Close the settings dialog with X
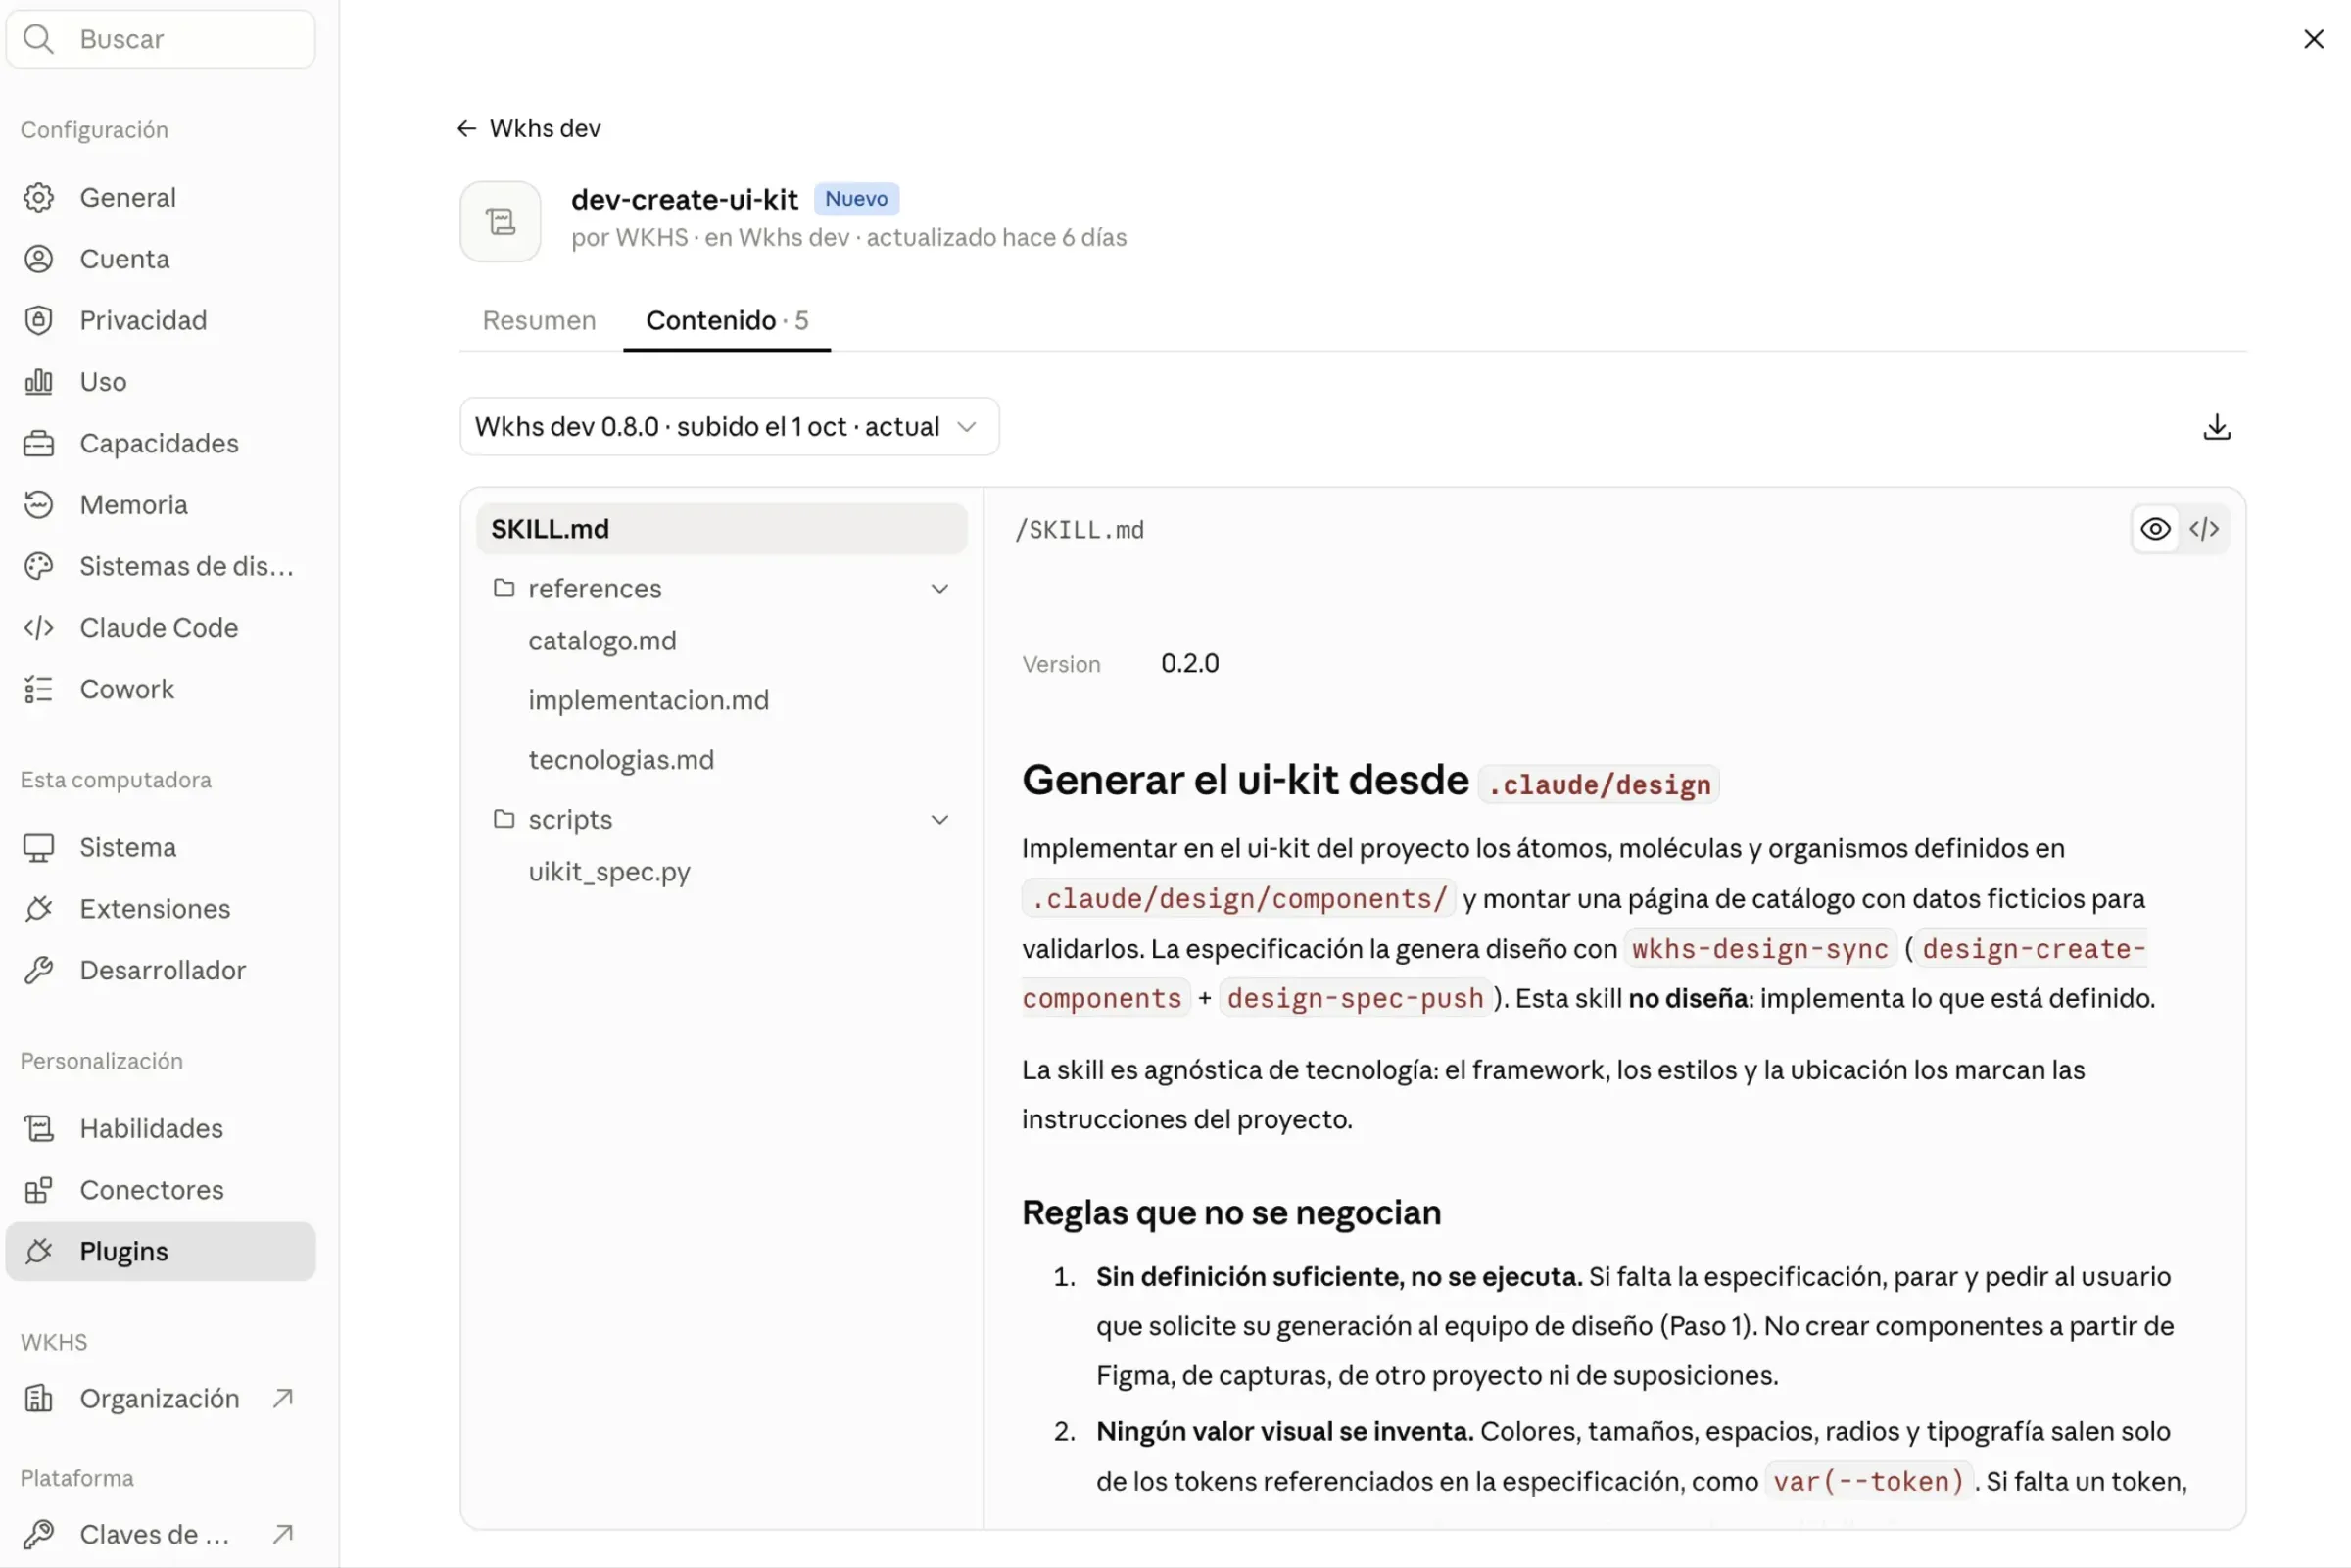The image size is (2351, 1568). tap(2313, 39)
